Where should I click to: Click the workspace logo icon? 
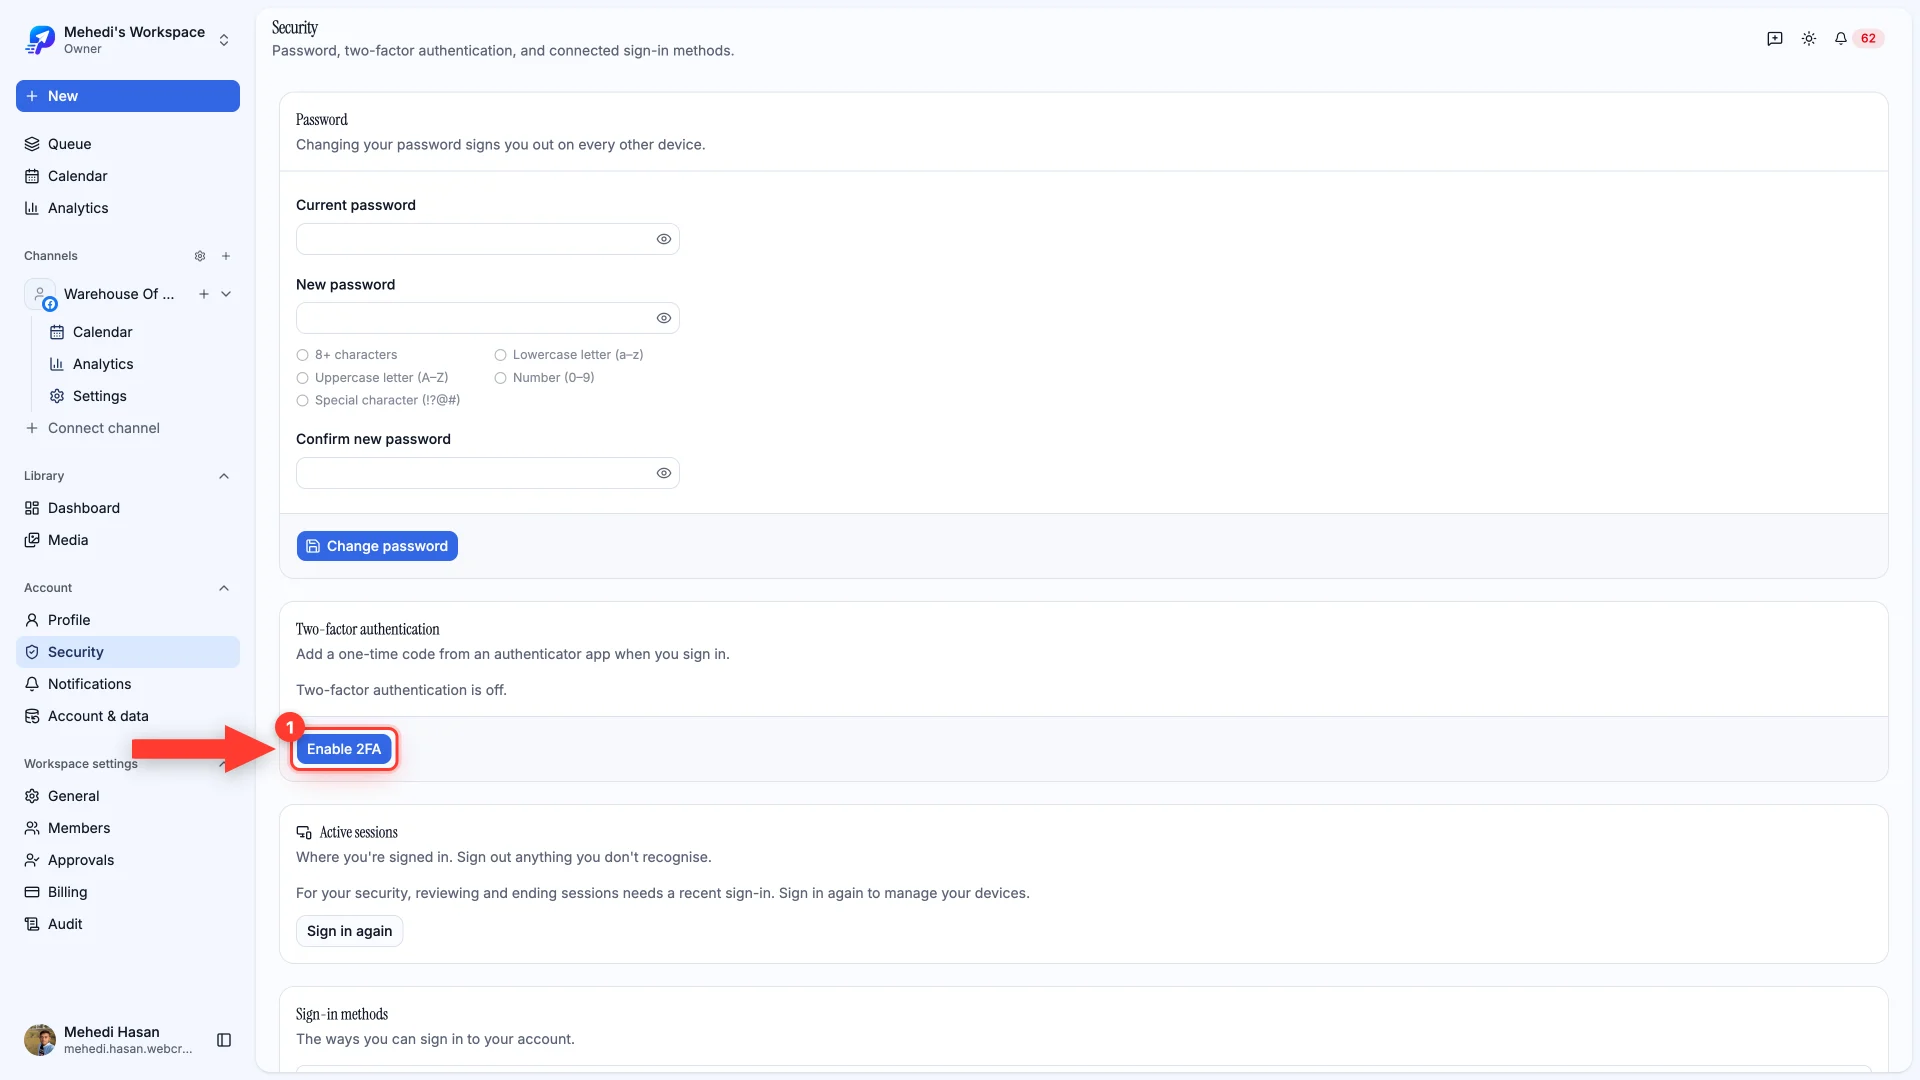click(x=40, y=40)
